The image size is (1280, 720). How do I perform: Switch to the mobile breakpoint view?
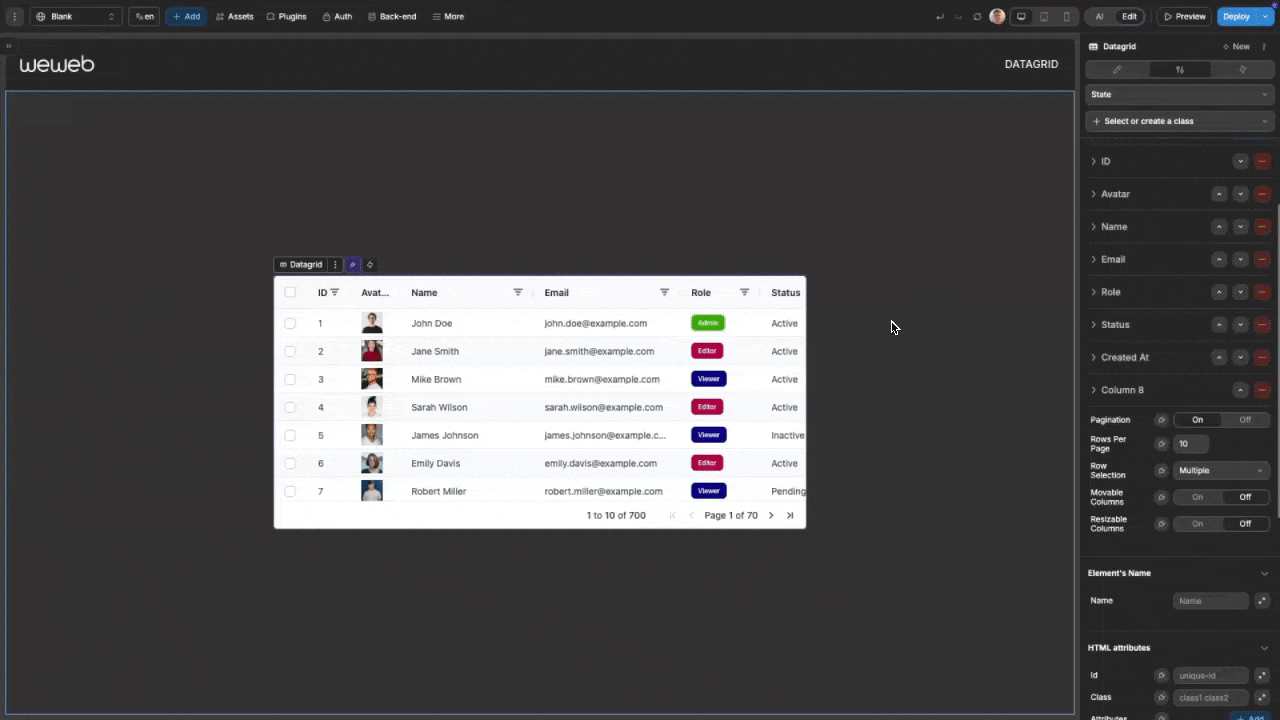[x=1067, y=17]
